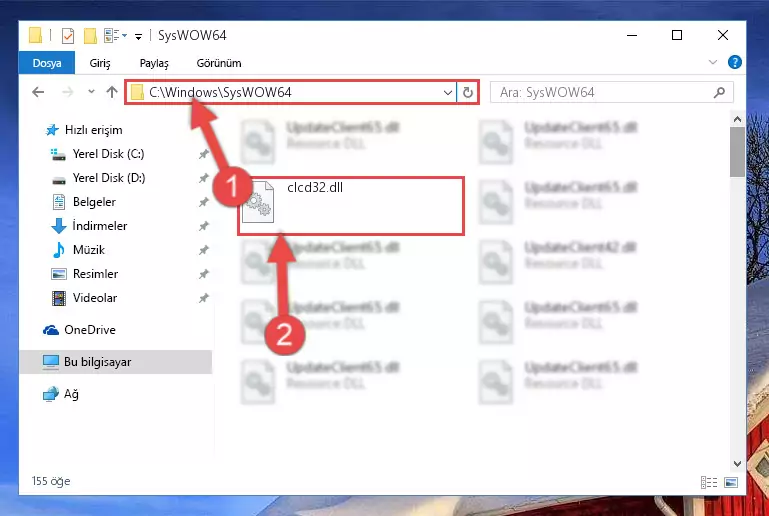
Task: Switch to Details view icon
Action: pyautogui.click(x=709, y=483)
